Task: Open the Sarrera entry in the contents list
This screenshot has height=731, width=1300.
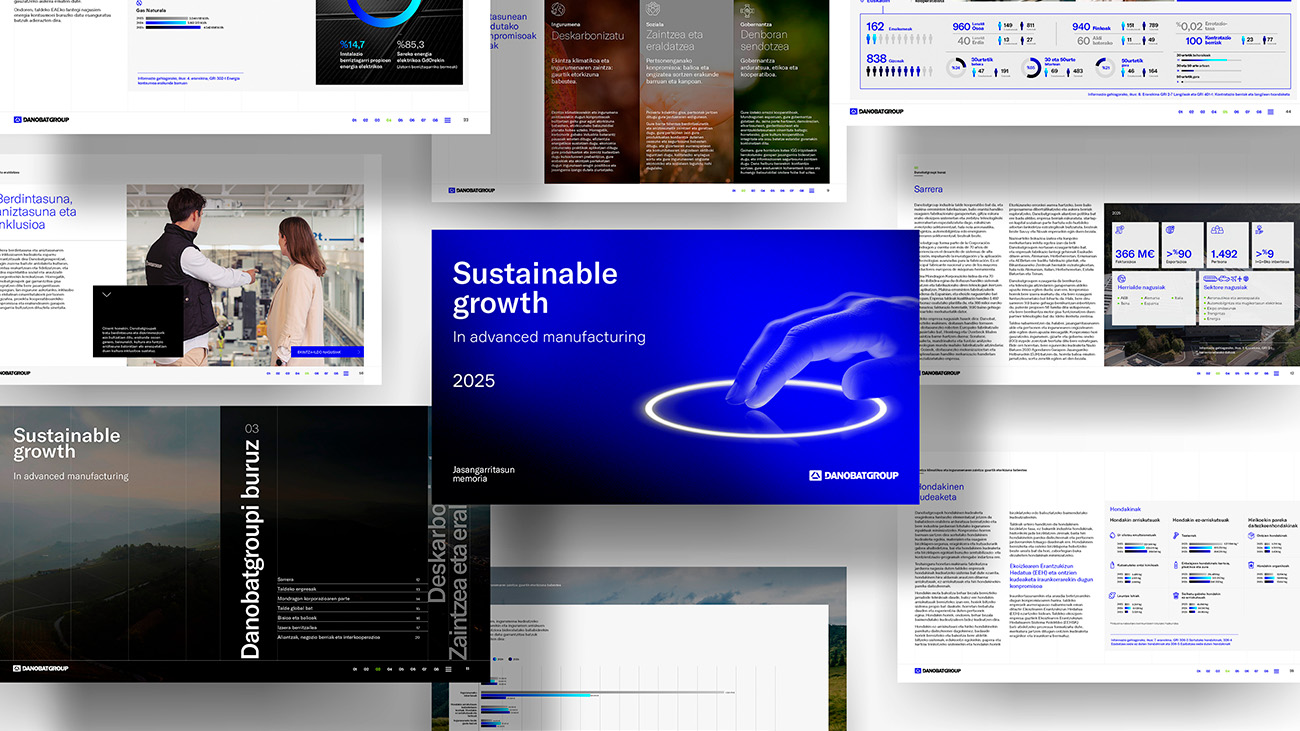Action: [x=348, y=579]
